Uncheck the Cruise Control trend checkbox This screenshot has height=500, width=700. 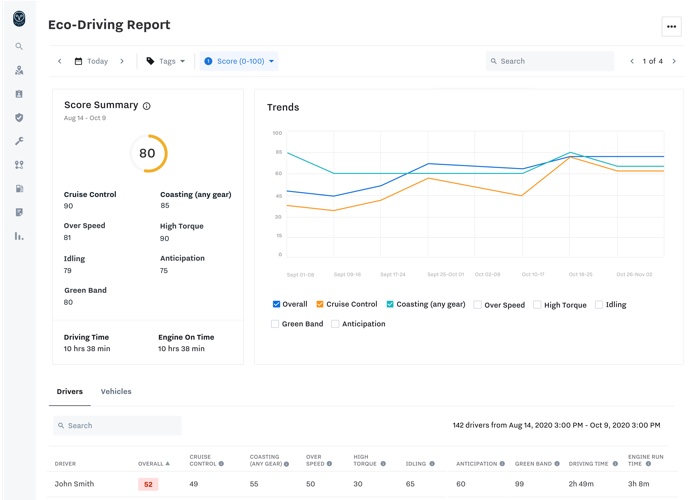coord(320,304)
